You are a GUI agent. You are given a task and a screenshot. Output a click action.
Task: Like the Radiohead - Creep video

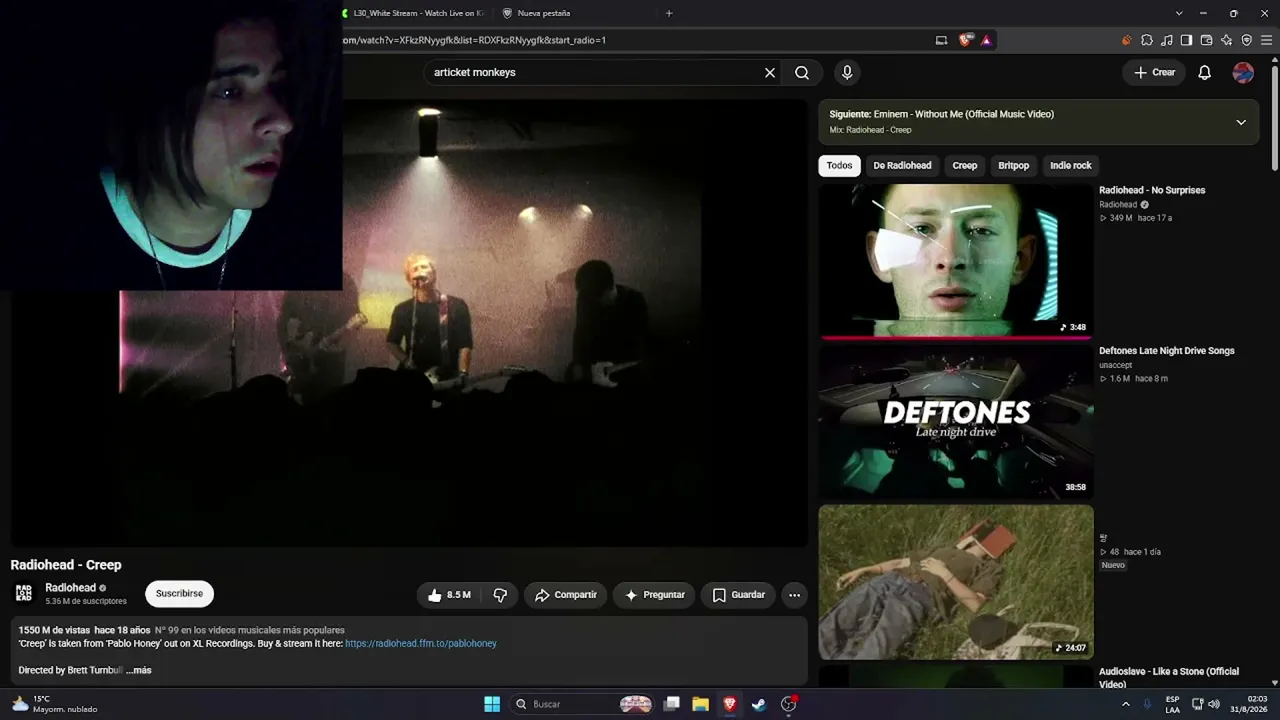click(449, 595)
